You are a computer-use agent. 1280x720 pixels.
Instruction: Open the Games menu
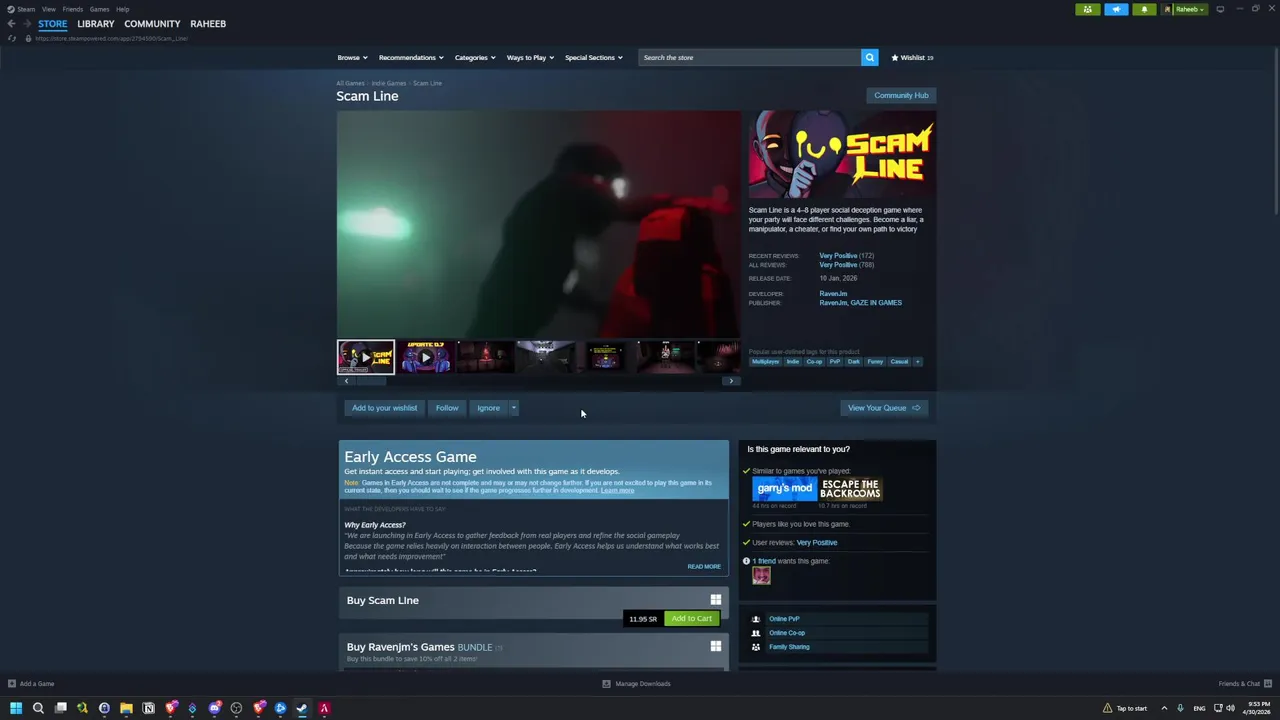point(99,9)
